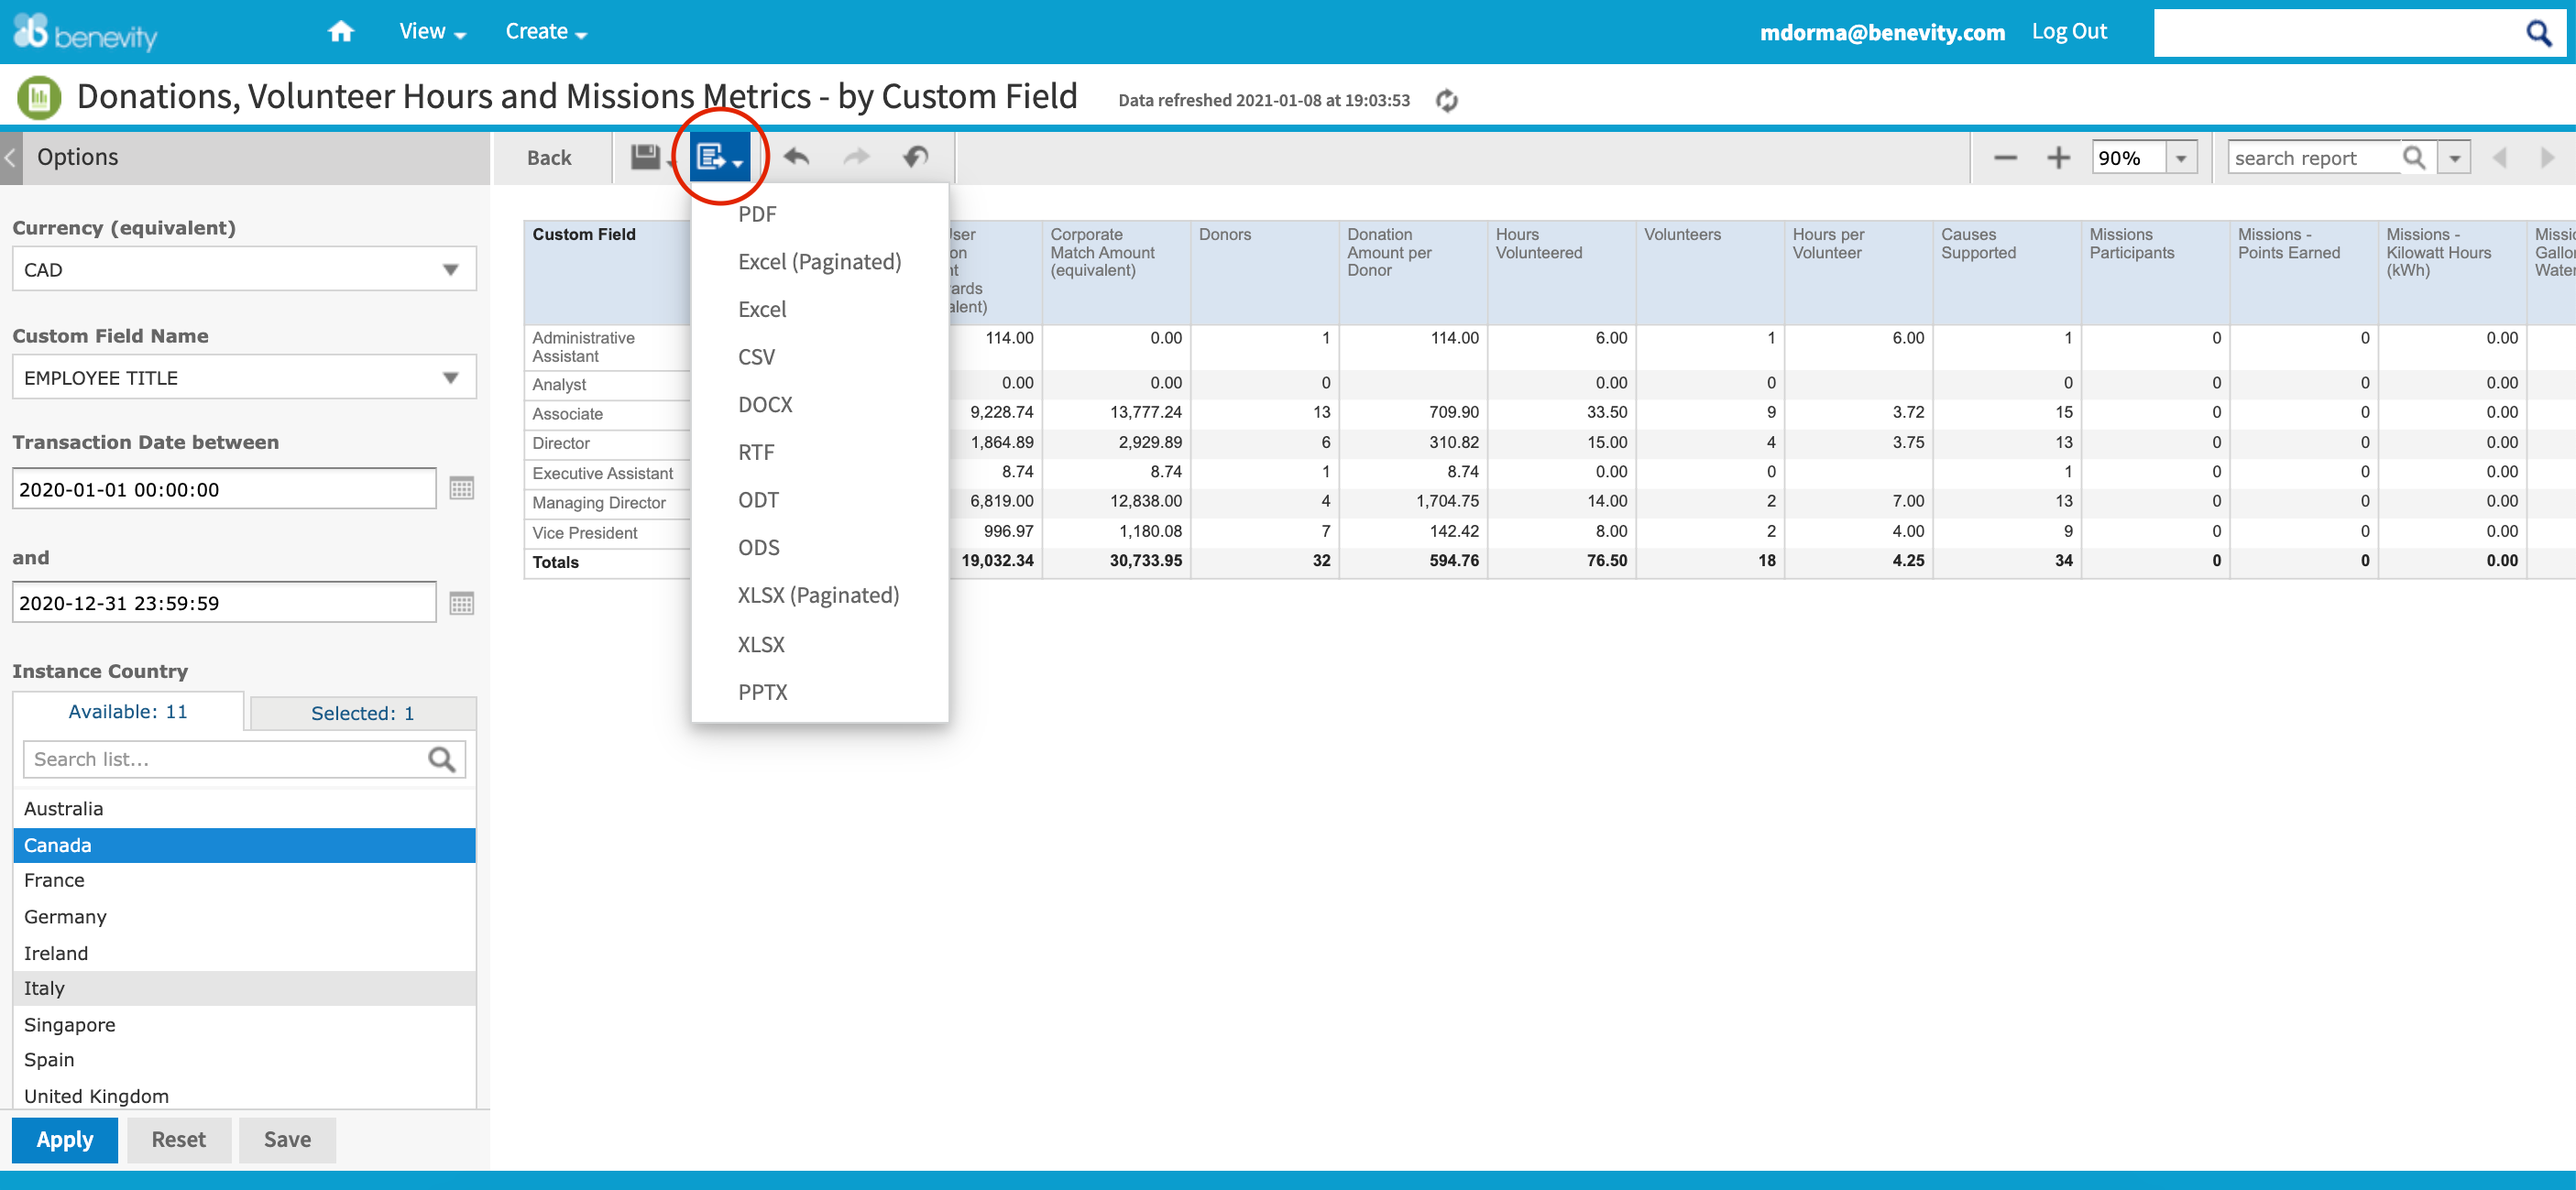The image size is (2576, 1190).
Task: Focus the top global search field
Action: (2338, 33)
